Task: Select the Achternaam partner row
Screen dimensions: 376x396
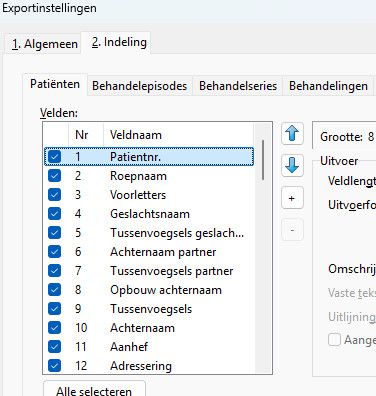Action: coord(149,252)
